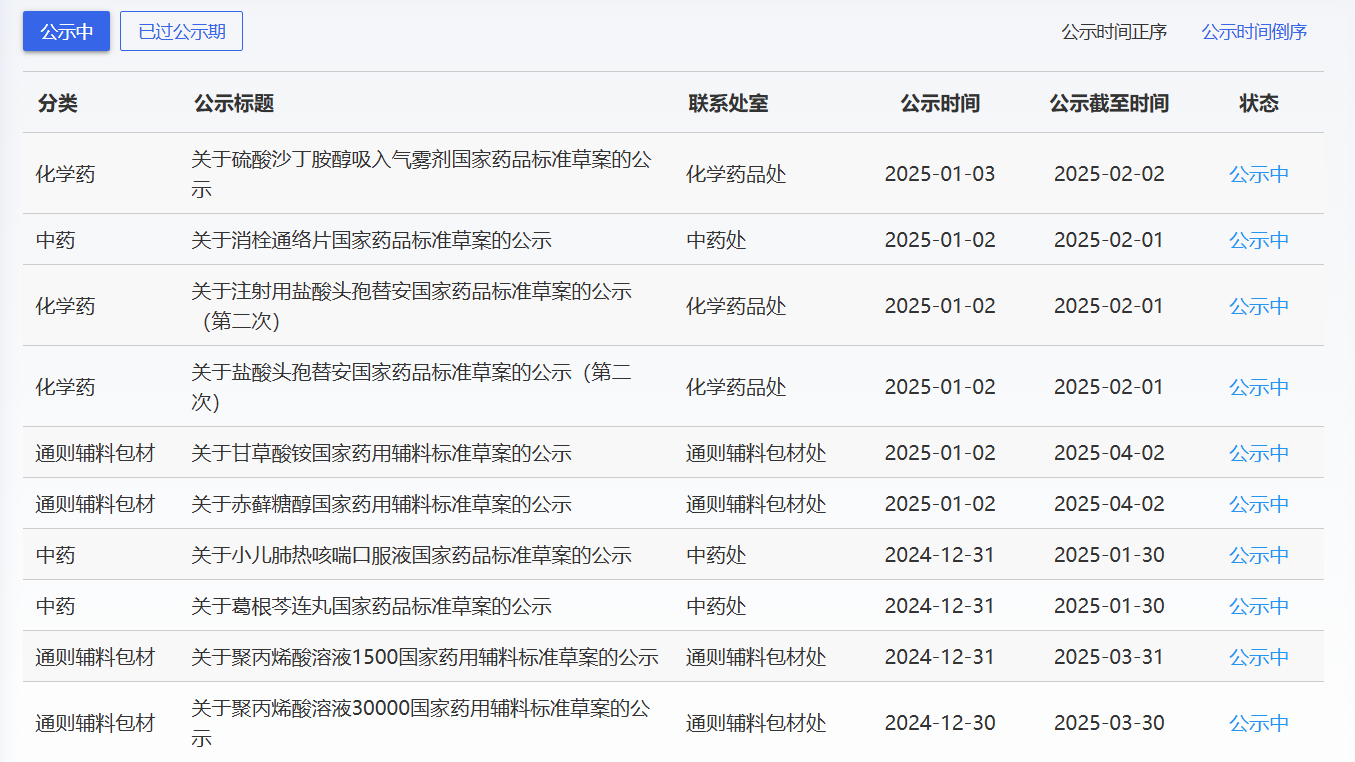Open 小儿肺热咳喘口服液 draft notice

pos(411,555)
